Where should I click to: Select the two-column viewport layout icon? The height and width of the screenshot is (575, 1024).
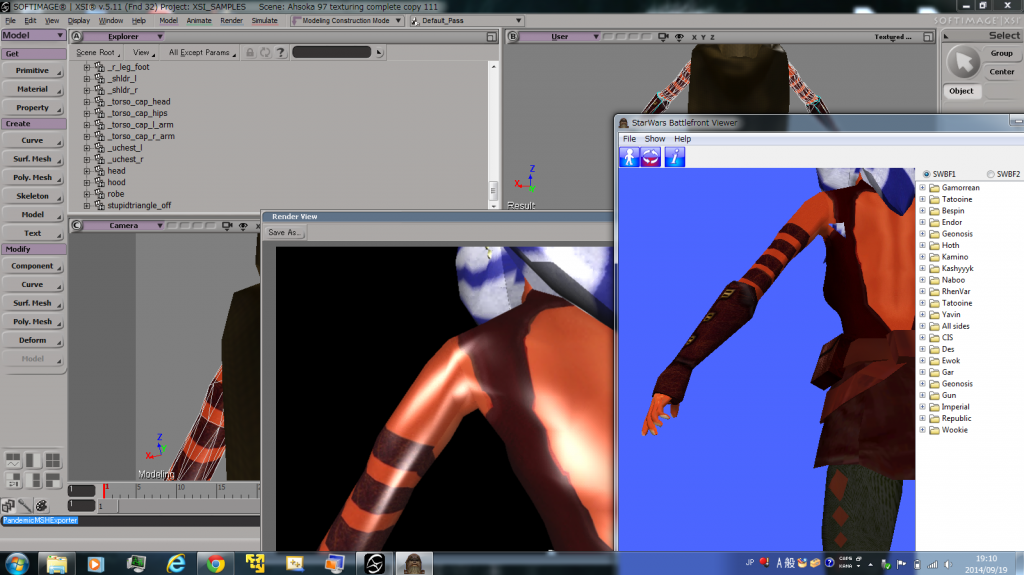point(33,461)
